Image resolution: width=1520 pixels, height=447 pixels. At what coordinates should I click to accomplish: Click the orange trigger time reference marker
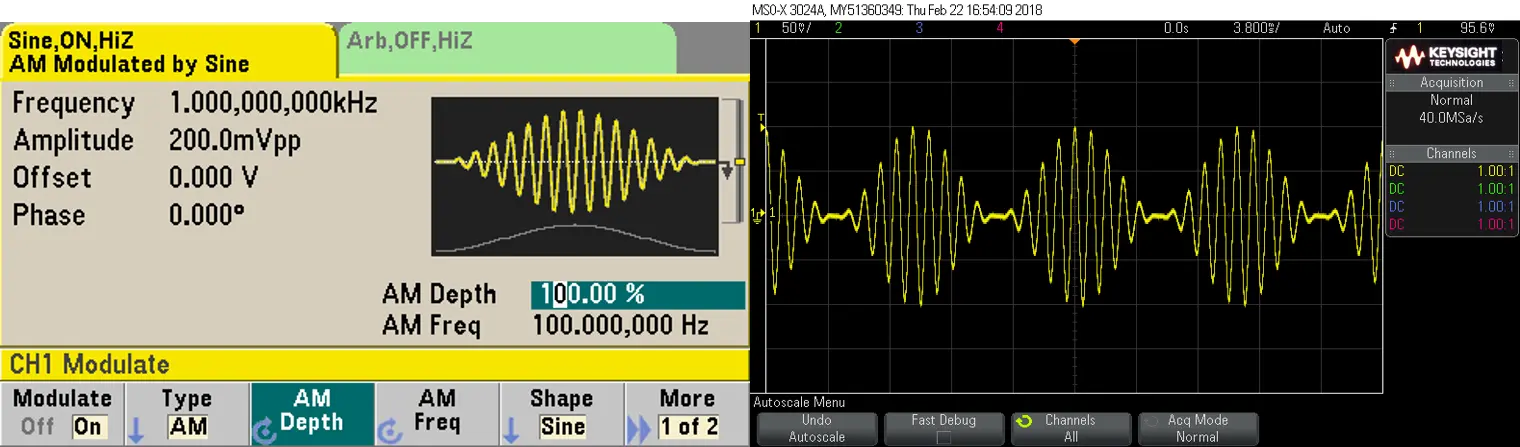pyautogui.click(x=1074, y=40)
